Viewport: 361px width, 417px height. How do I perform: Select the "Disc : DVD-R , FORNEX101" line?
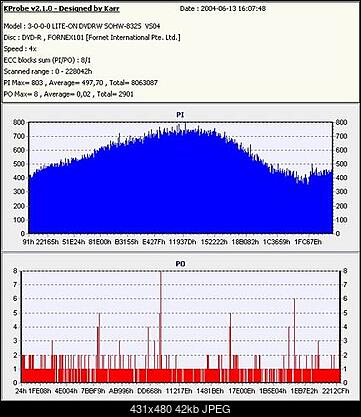pos(92,38)
